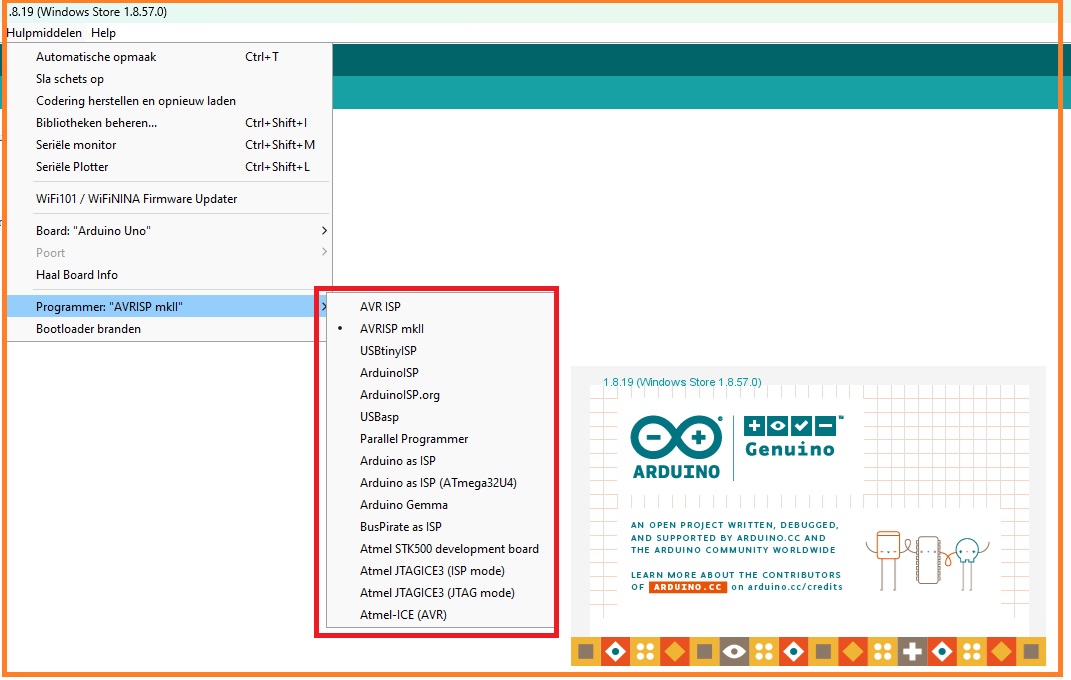Screen dimensions: 1071x680
Task: Choose Arduino Gemma programmer
Action: [x=441, y=505]
